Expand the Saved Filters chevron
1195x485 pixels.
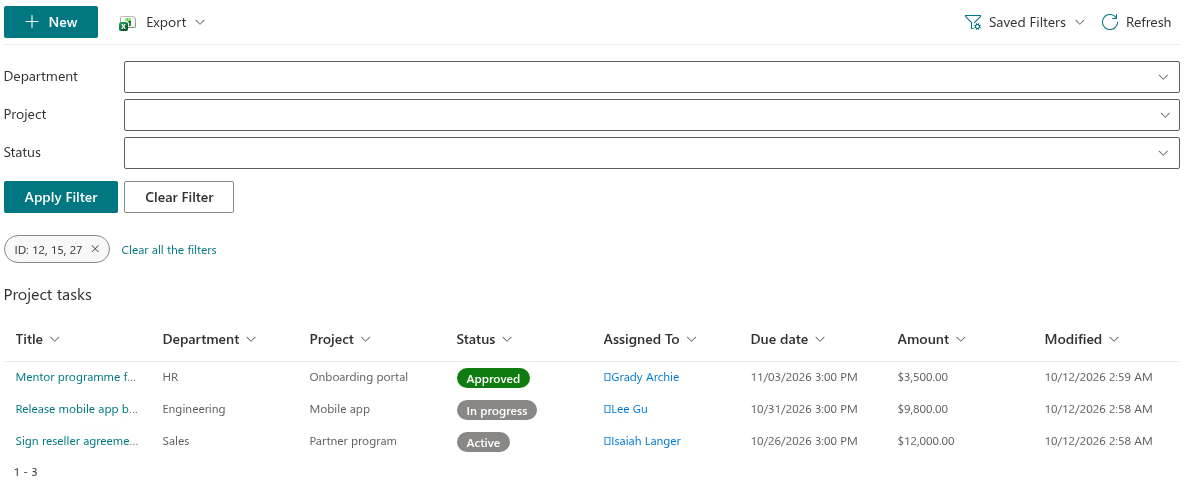click(x=1079, y=22)
